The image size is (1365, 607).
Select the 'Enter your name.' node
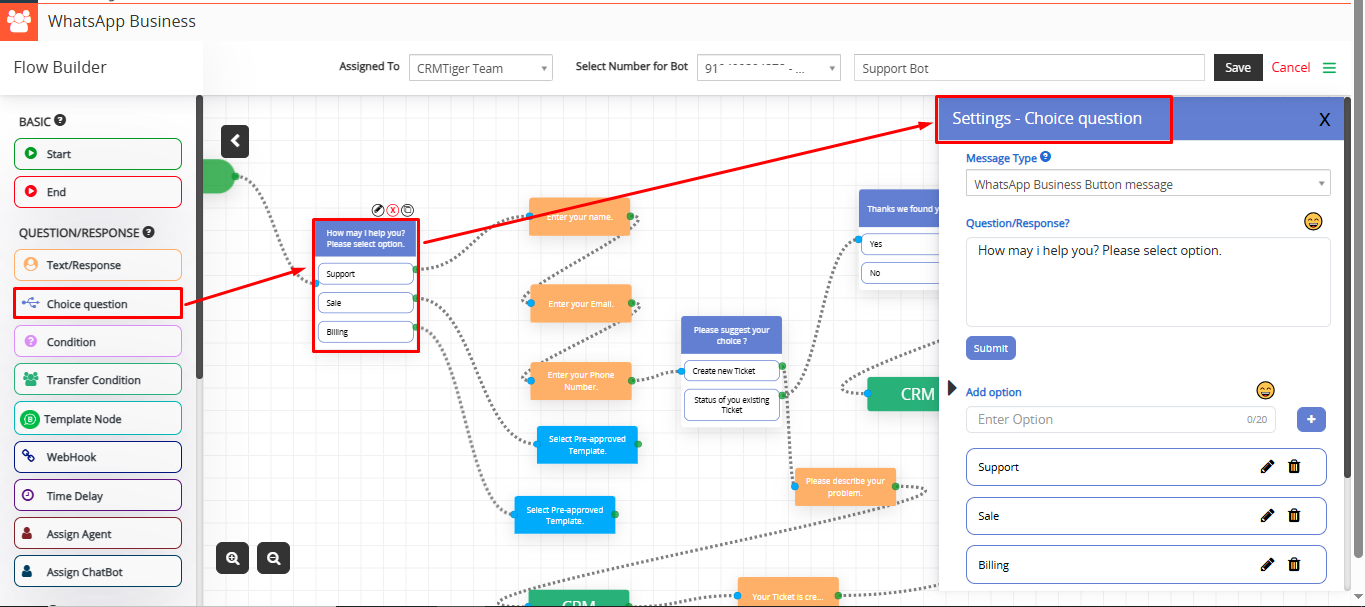coord(580,217)
